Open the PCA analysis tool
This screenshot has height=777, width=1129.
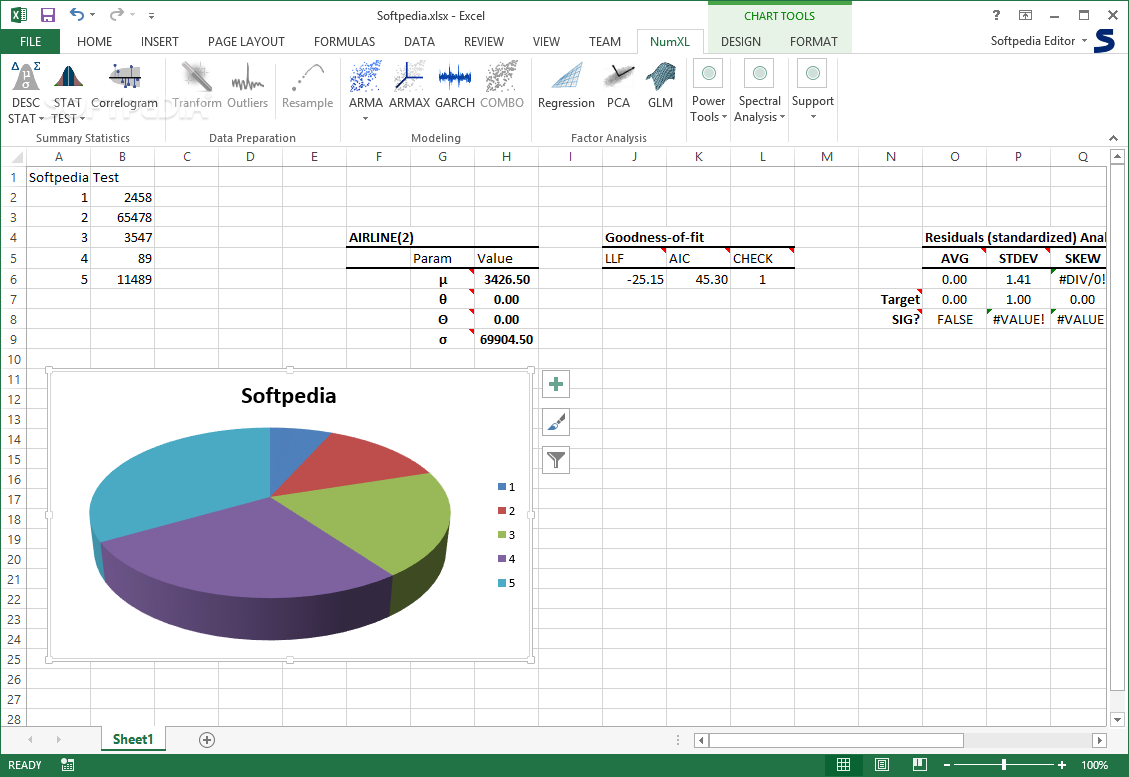(619, 86)
